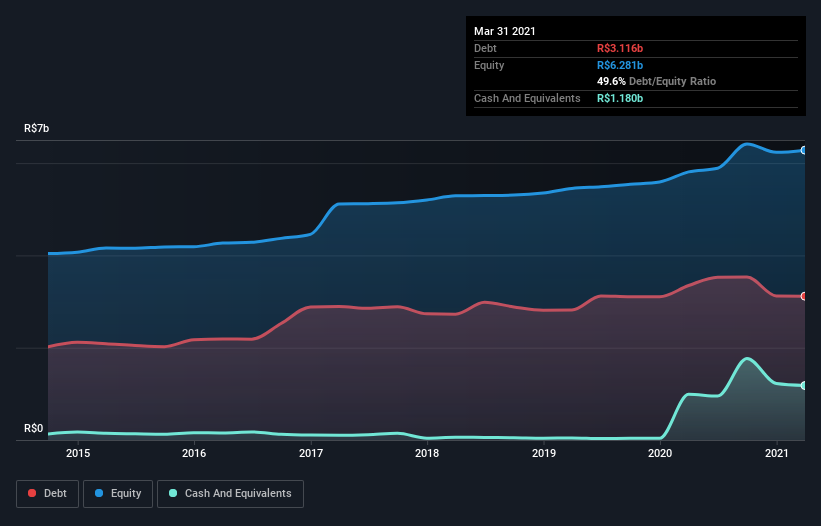Click the 2016 x-axis label
The image size is (821, 526).
[x=194, y=453]
